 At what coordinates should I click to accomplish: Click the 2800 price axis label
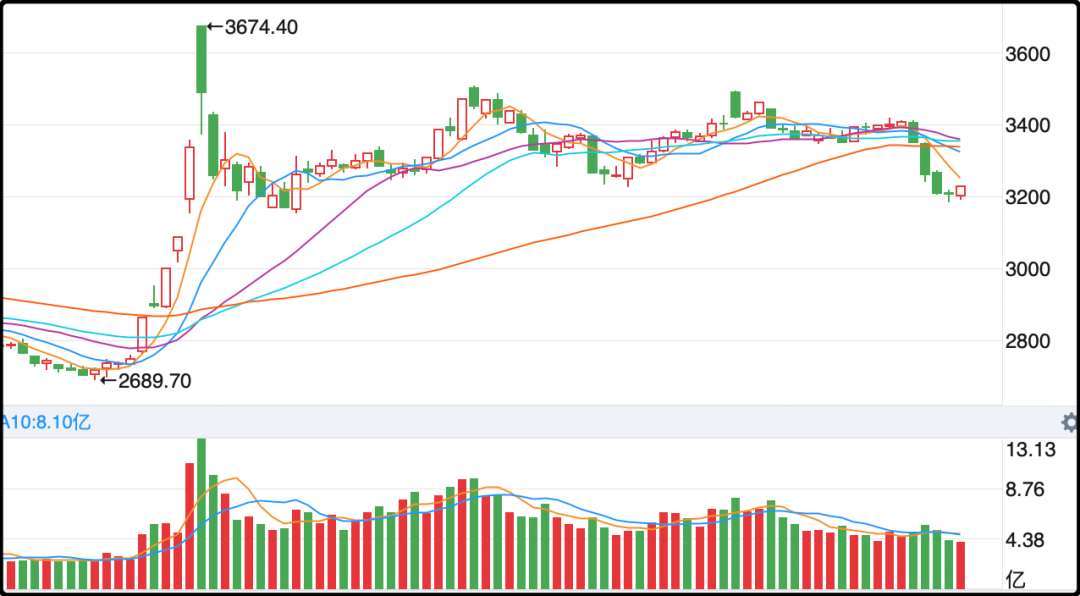[1026, 342]
